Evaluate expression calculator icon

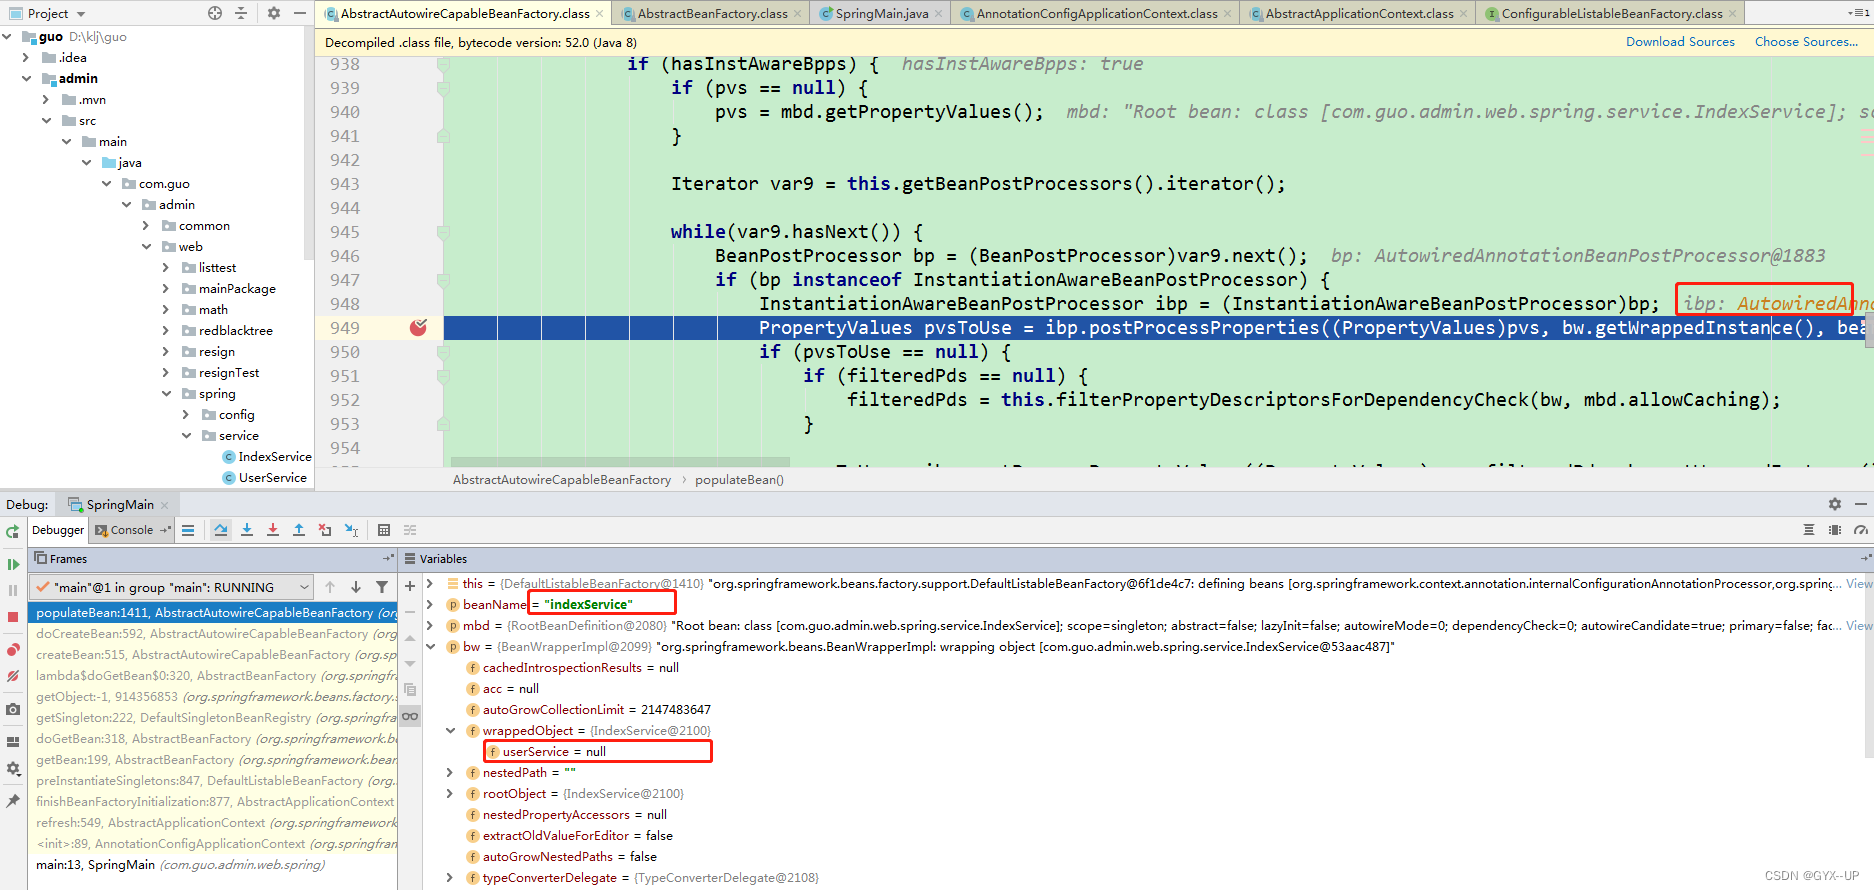click(x=384, y=530)
